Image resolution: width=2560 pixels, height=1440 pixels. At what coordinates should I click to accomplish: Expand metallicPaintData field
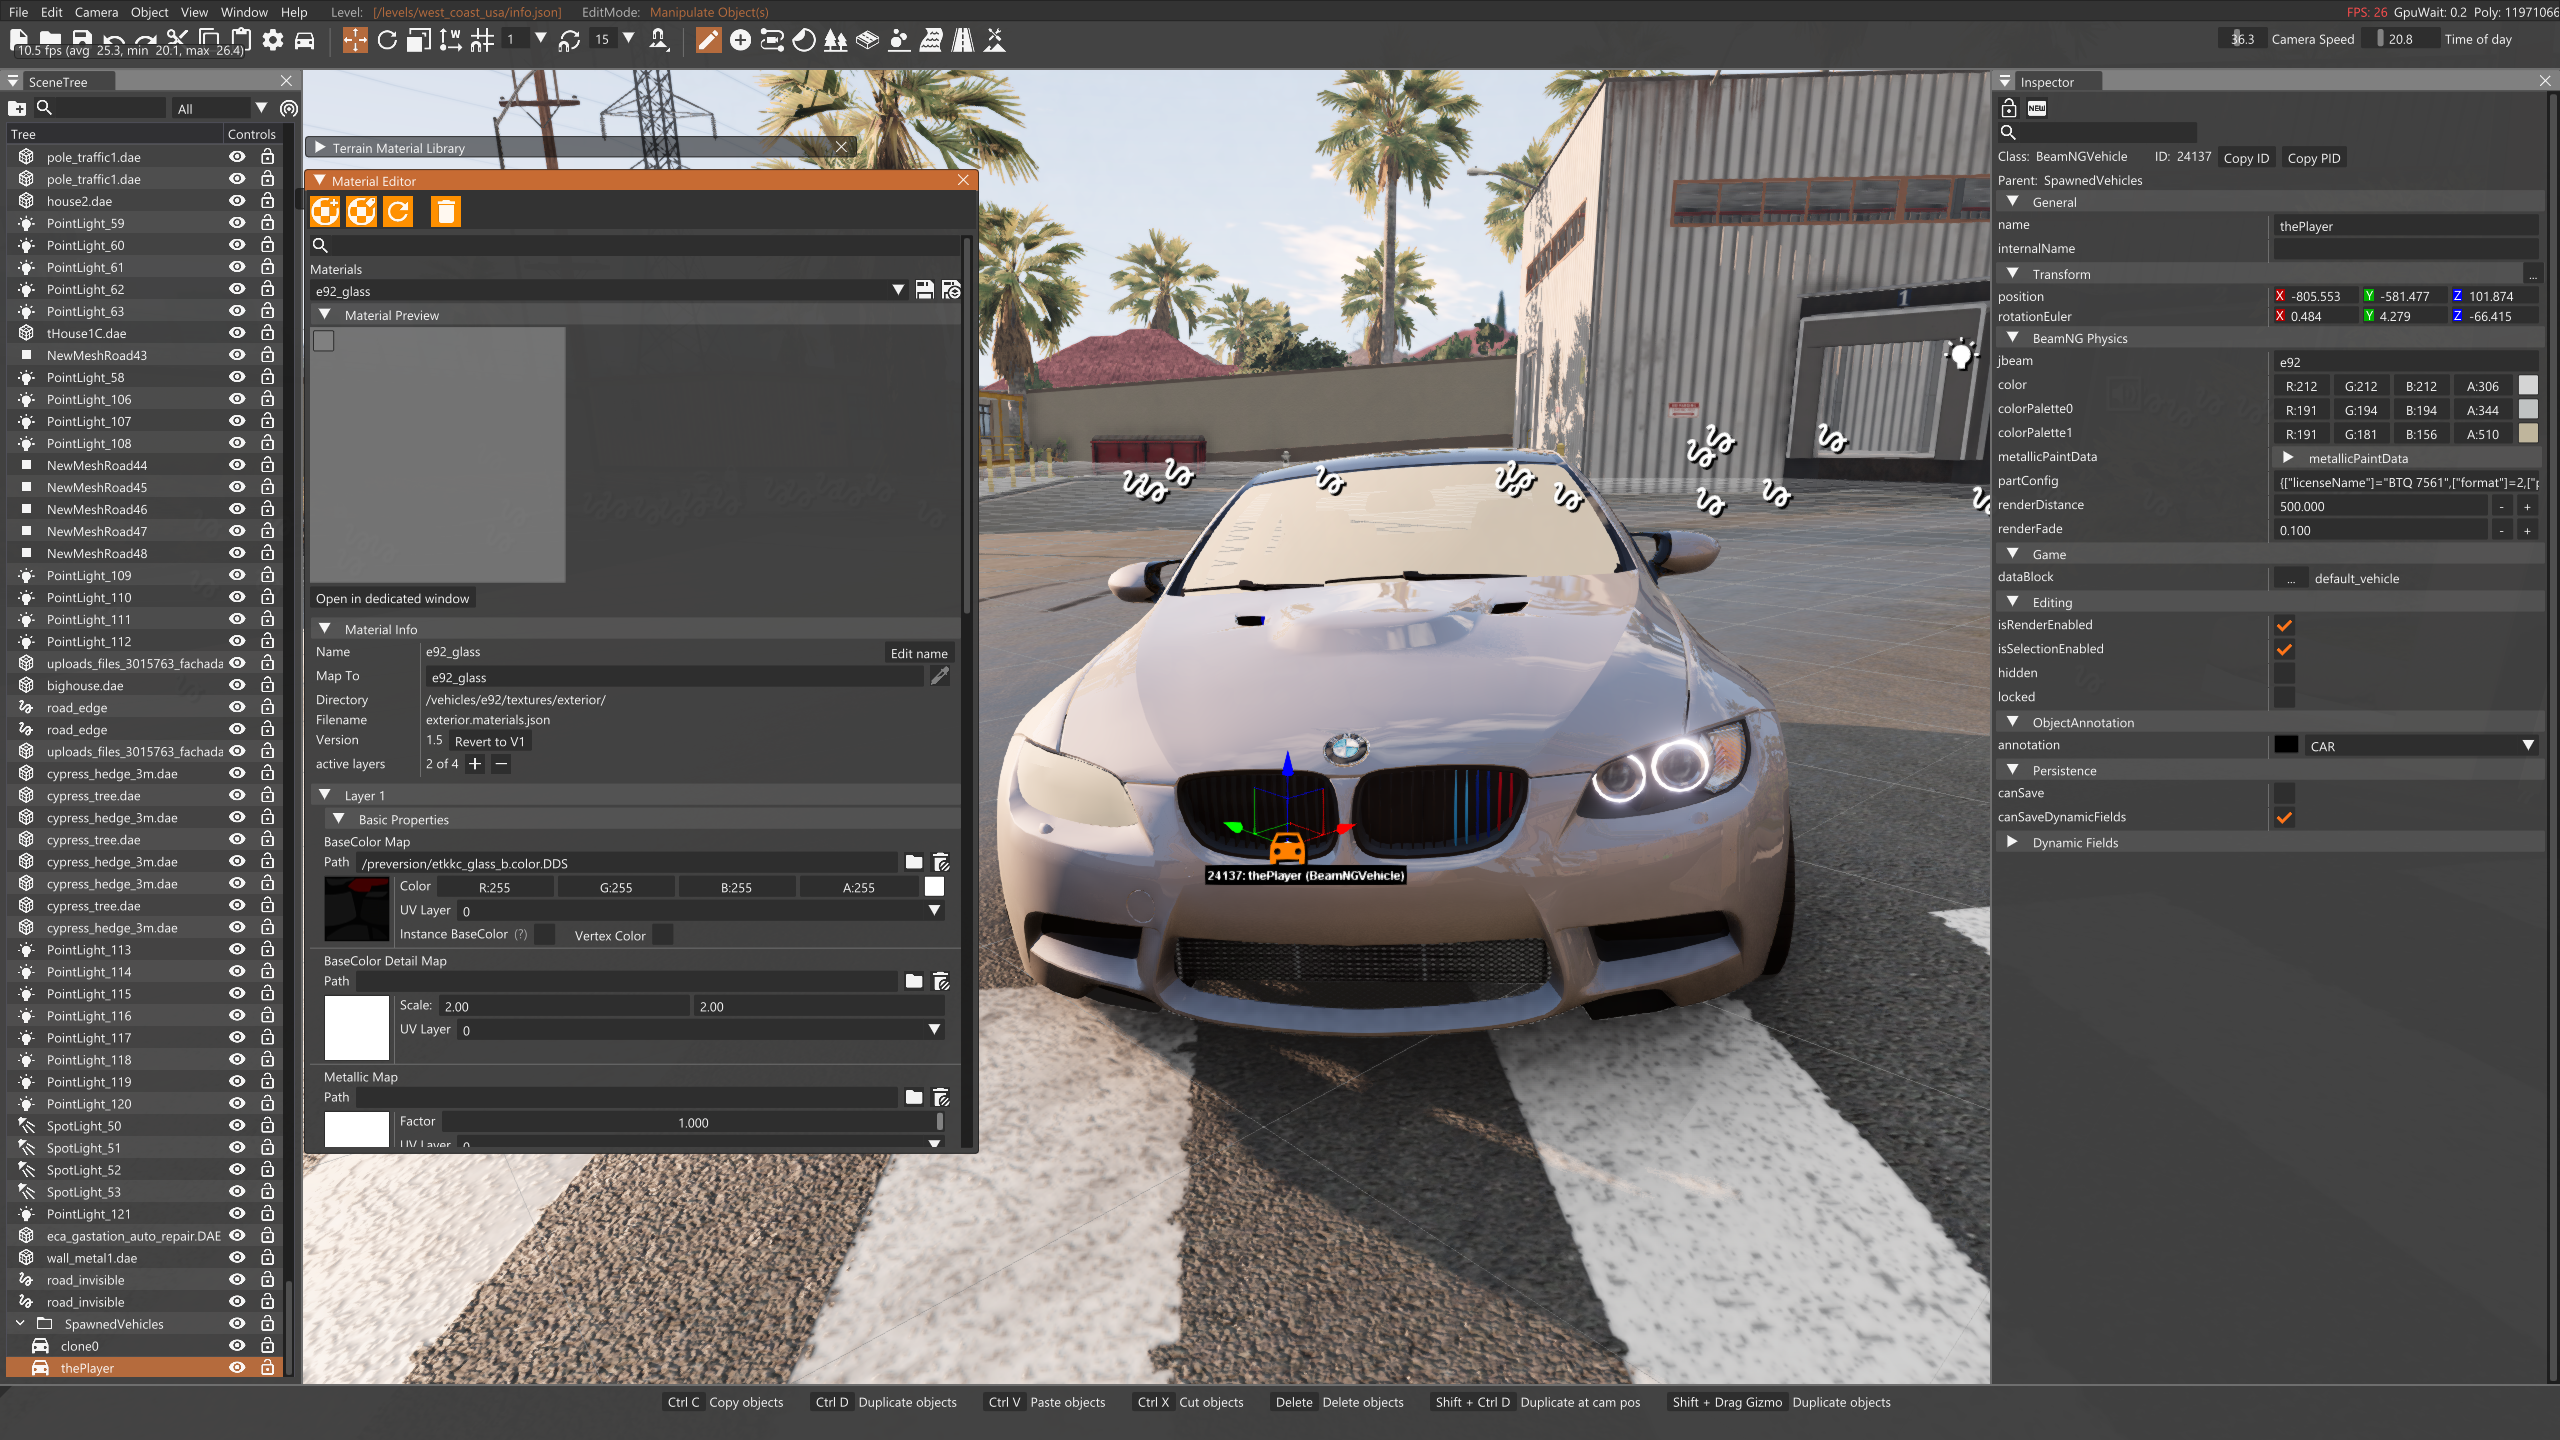(x=2288, y=457)
